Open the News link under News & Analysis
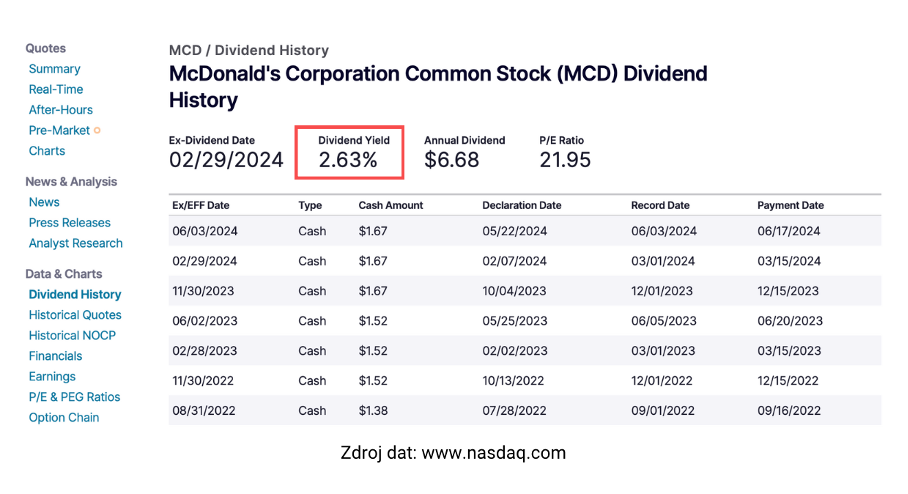Viewport: 908px width, 494px height. click(44, 202)
